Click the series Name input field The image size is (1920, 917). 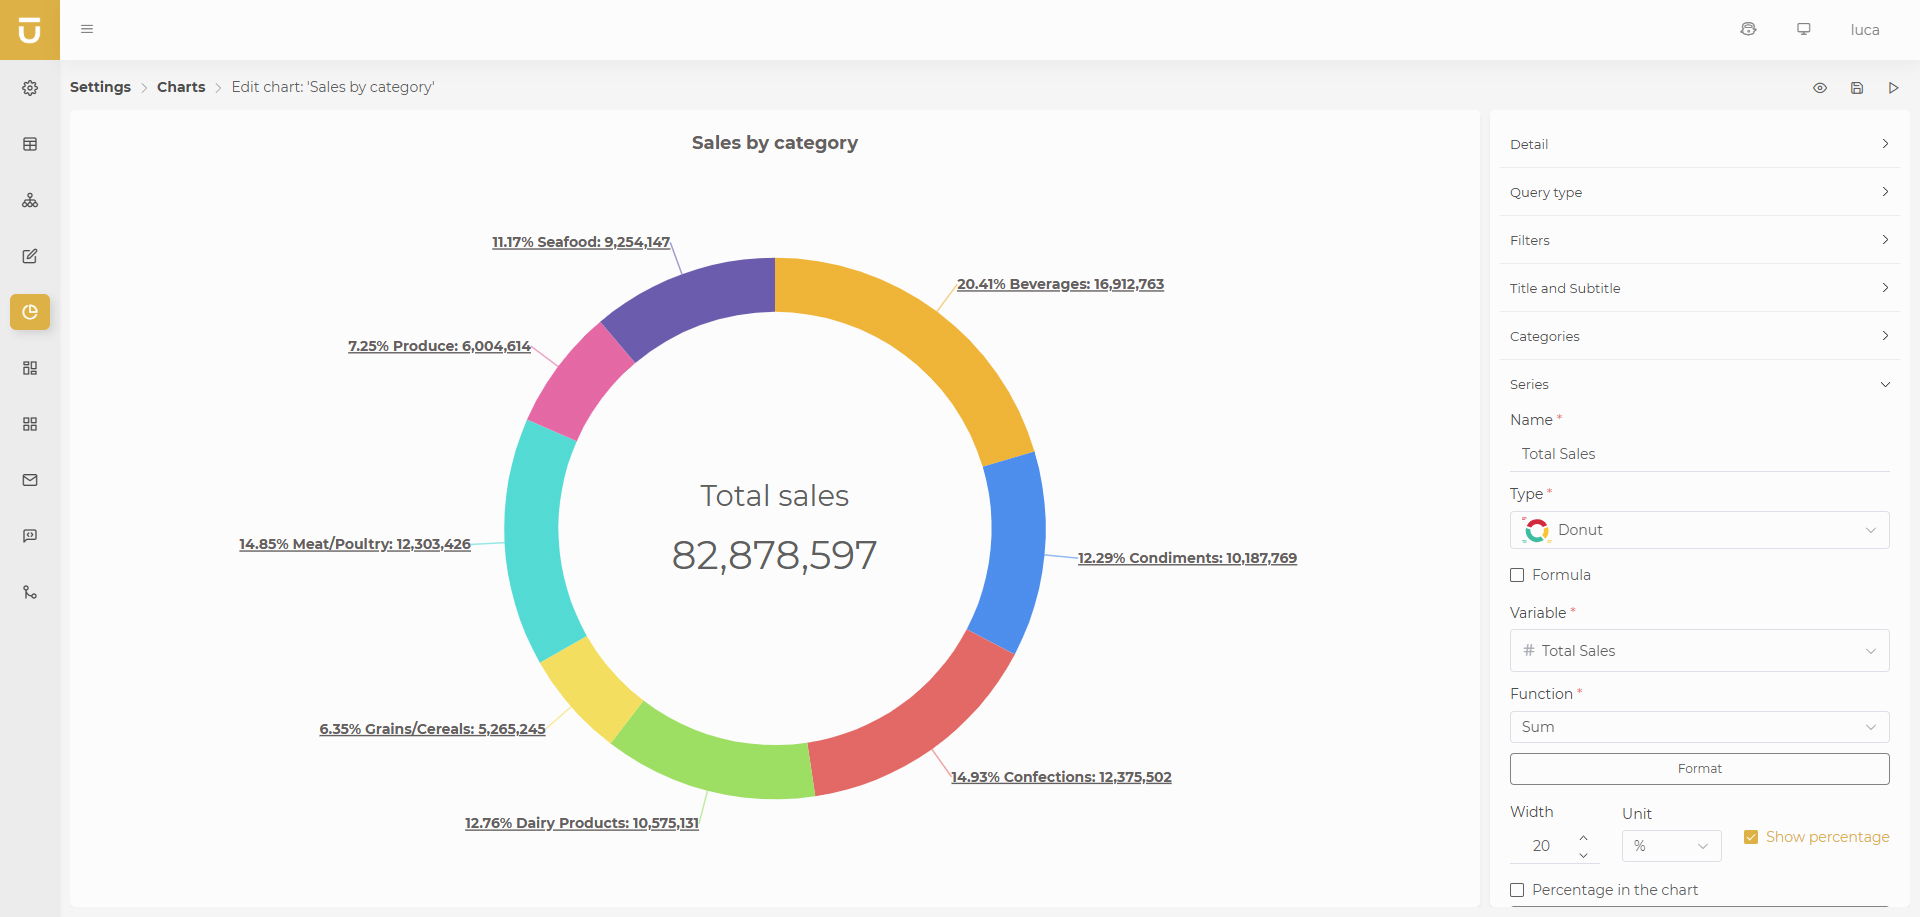coord(1699,454)
